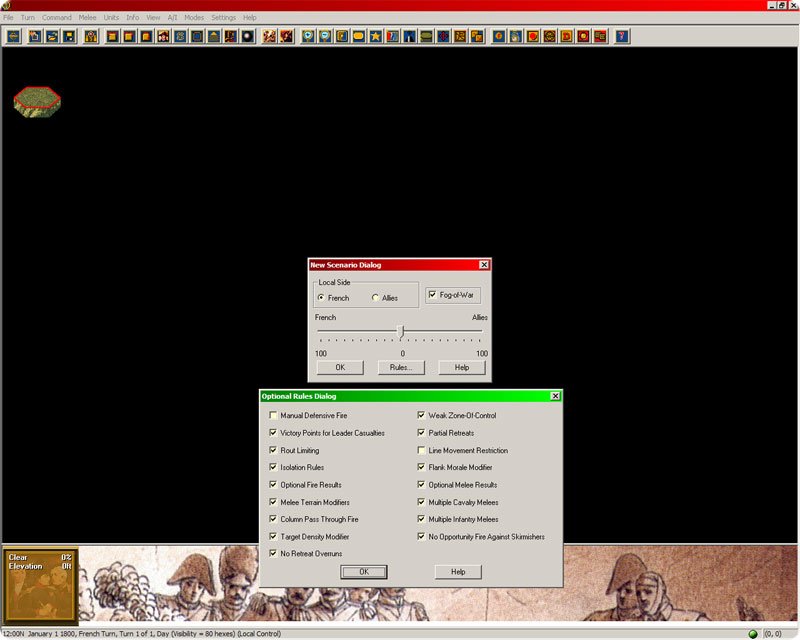
Task: Select Allies as the local side
Action: (x=376, y=298)
